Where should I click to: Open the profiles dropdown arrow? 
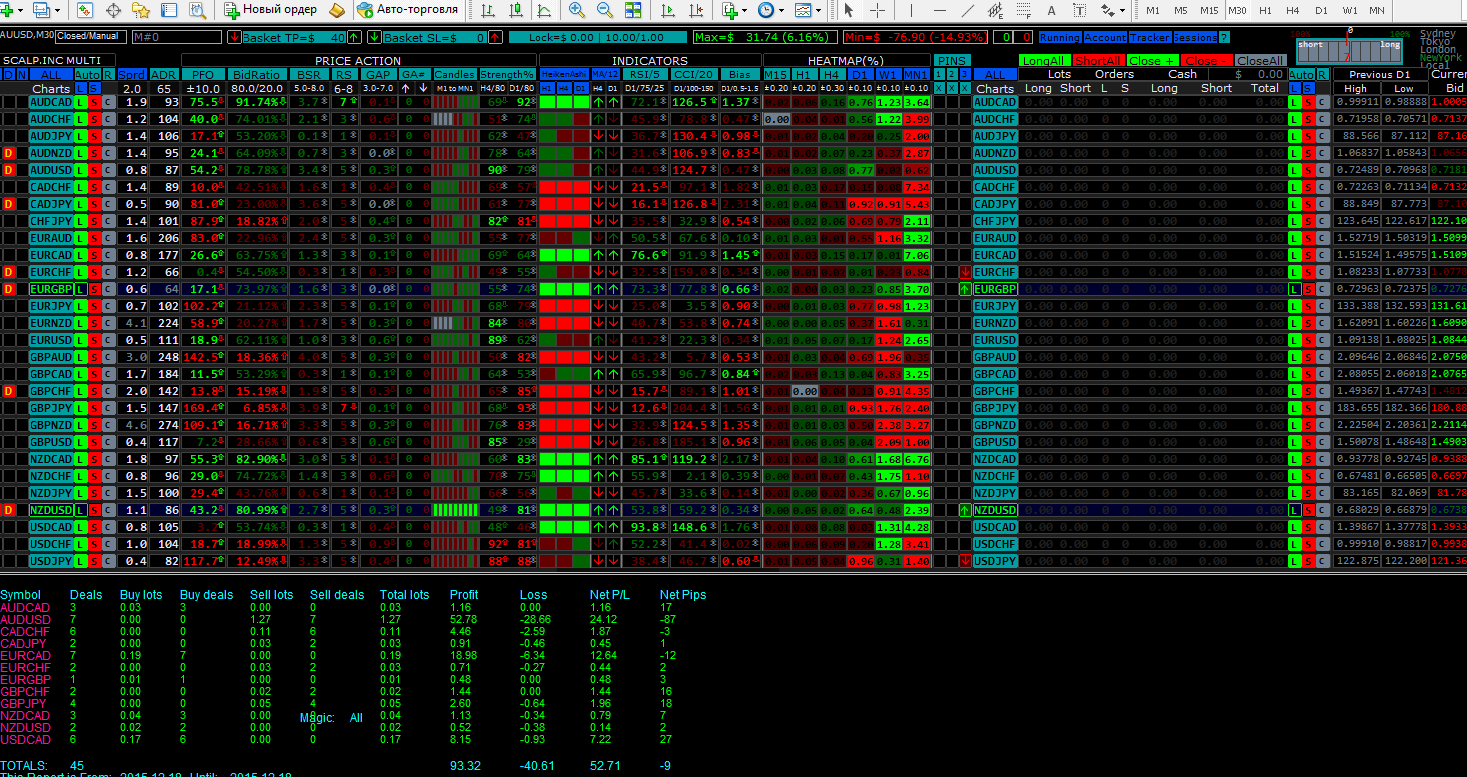pyautogui.click(x=57, y=10)
